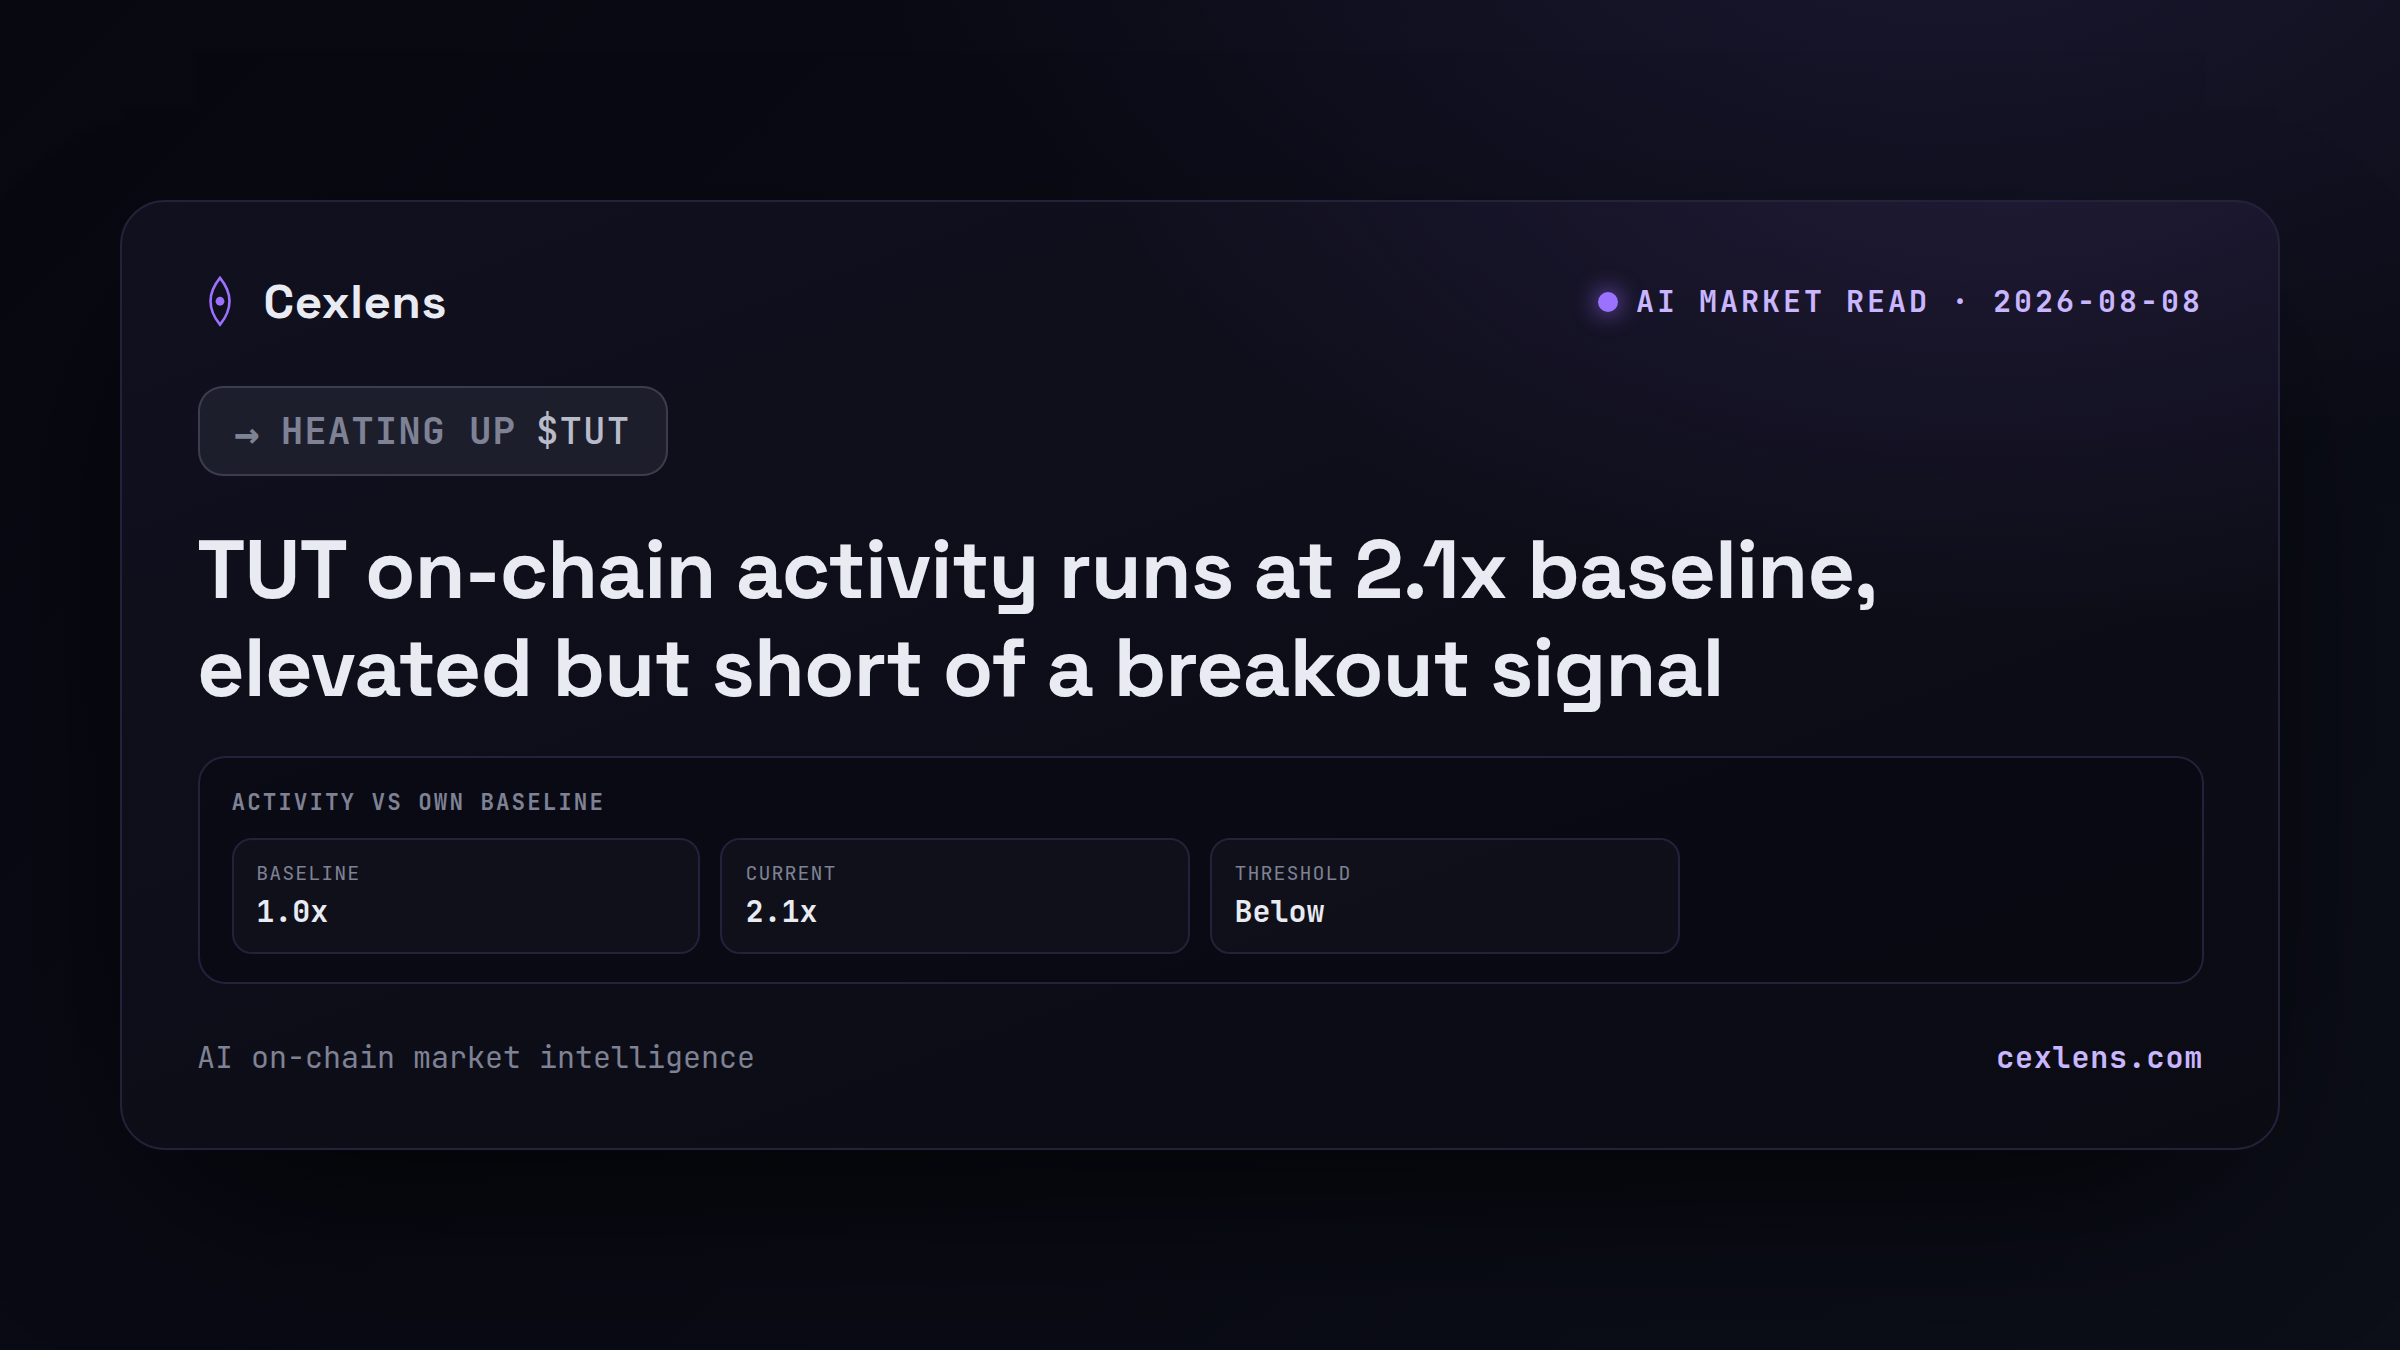Click the THRESHOLD label text
Screen dimensions: 2400x1350
(x=1292, y=873)
